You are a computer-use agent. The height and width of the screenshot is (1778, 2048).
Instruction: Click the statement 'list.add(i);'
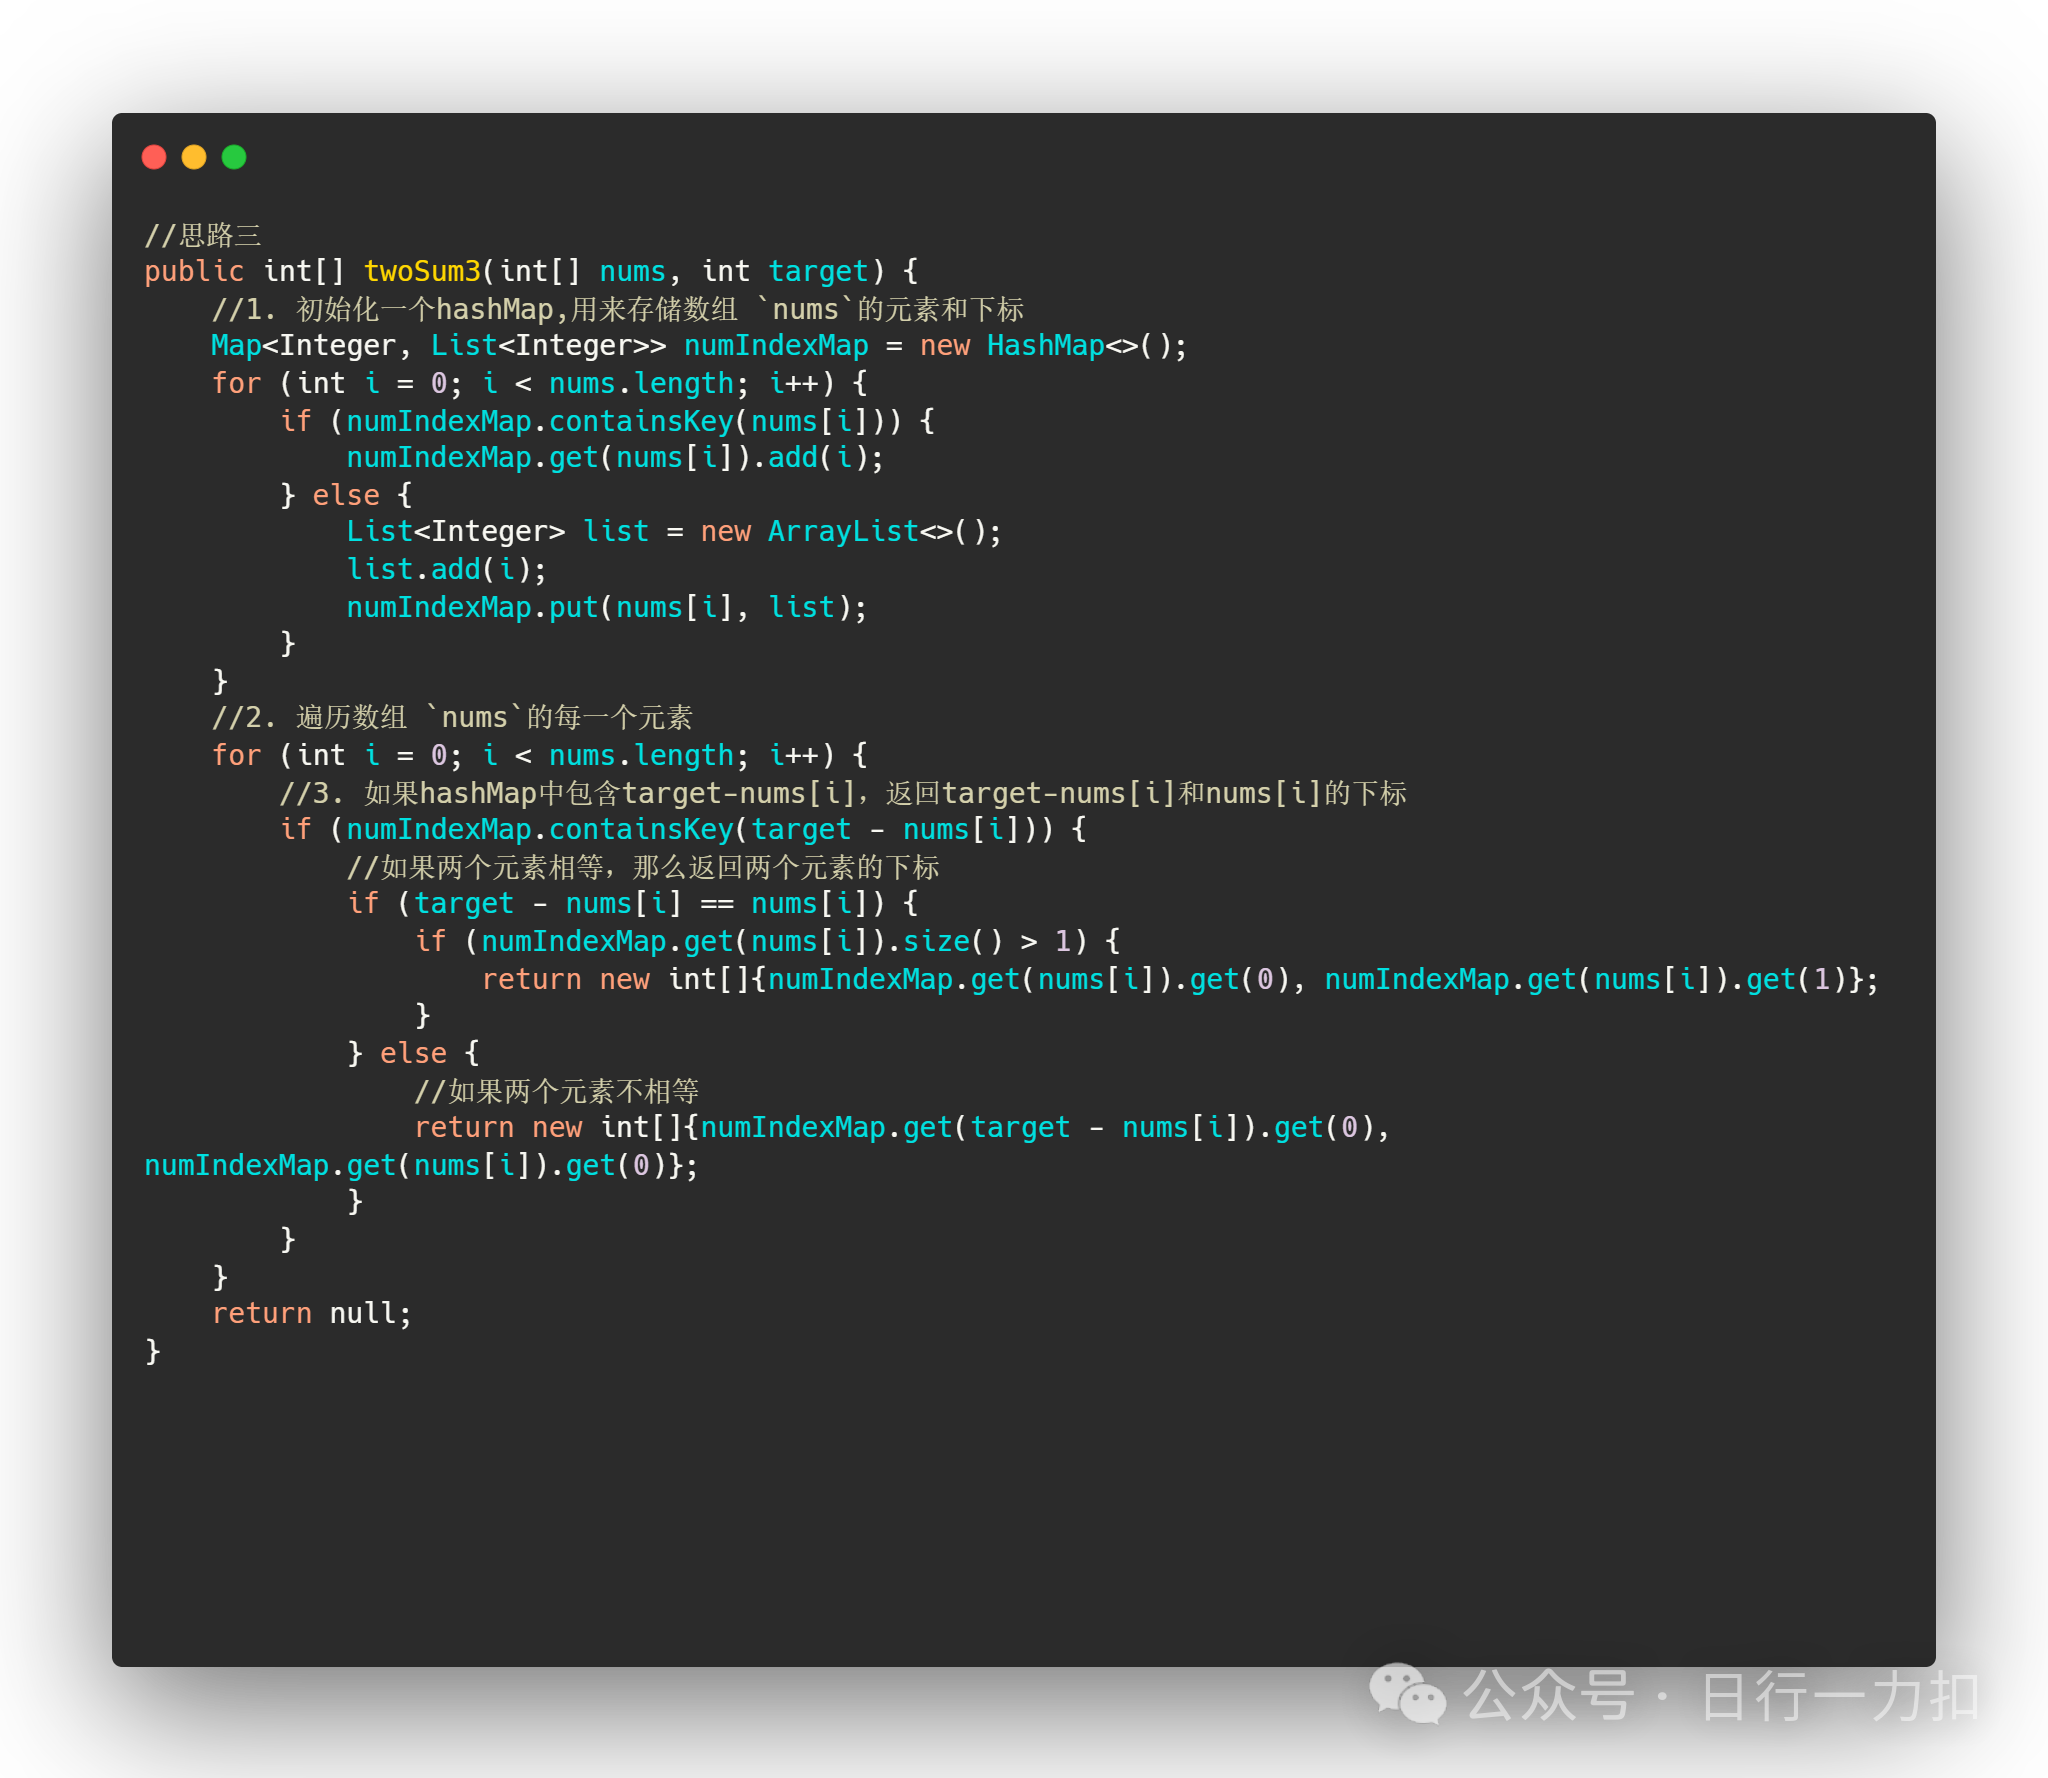[x=447, y=569]
